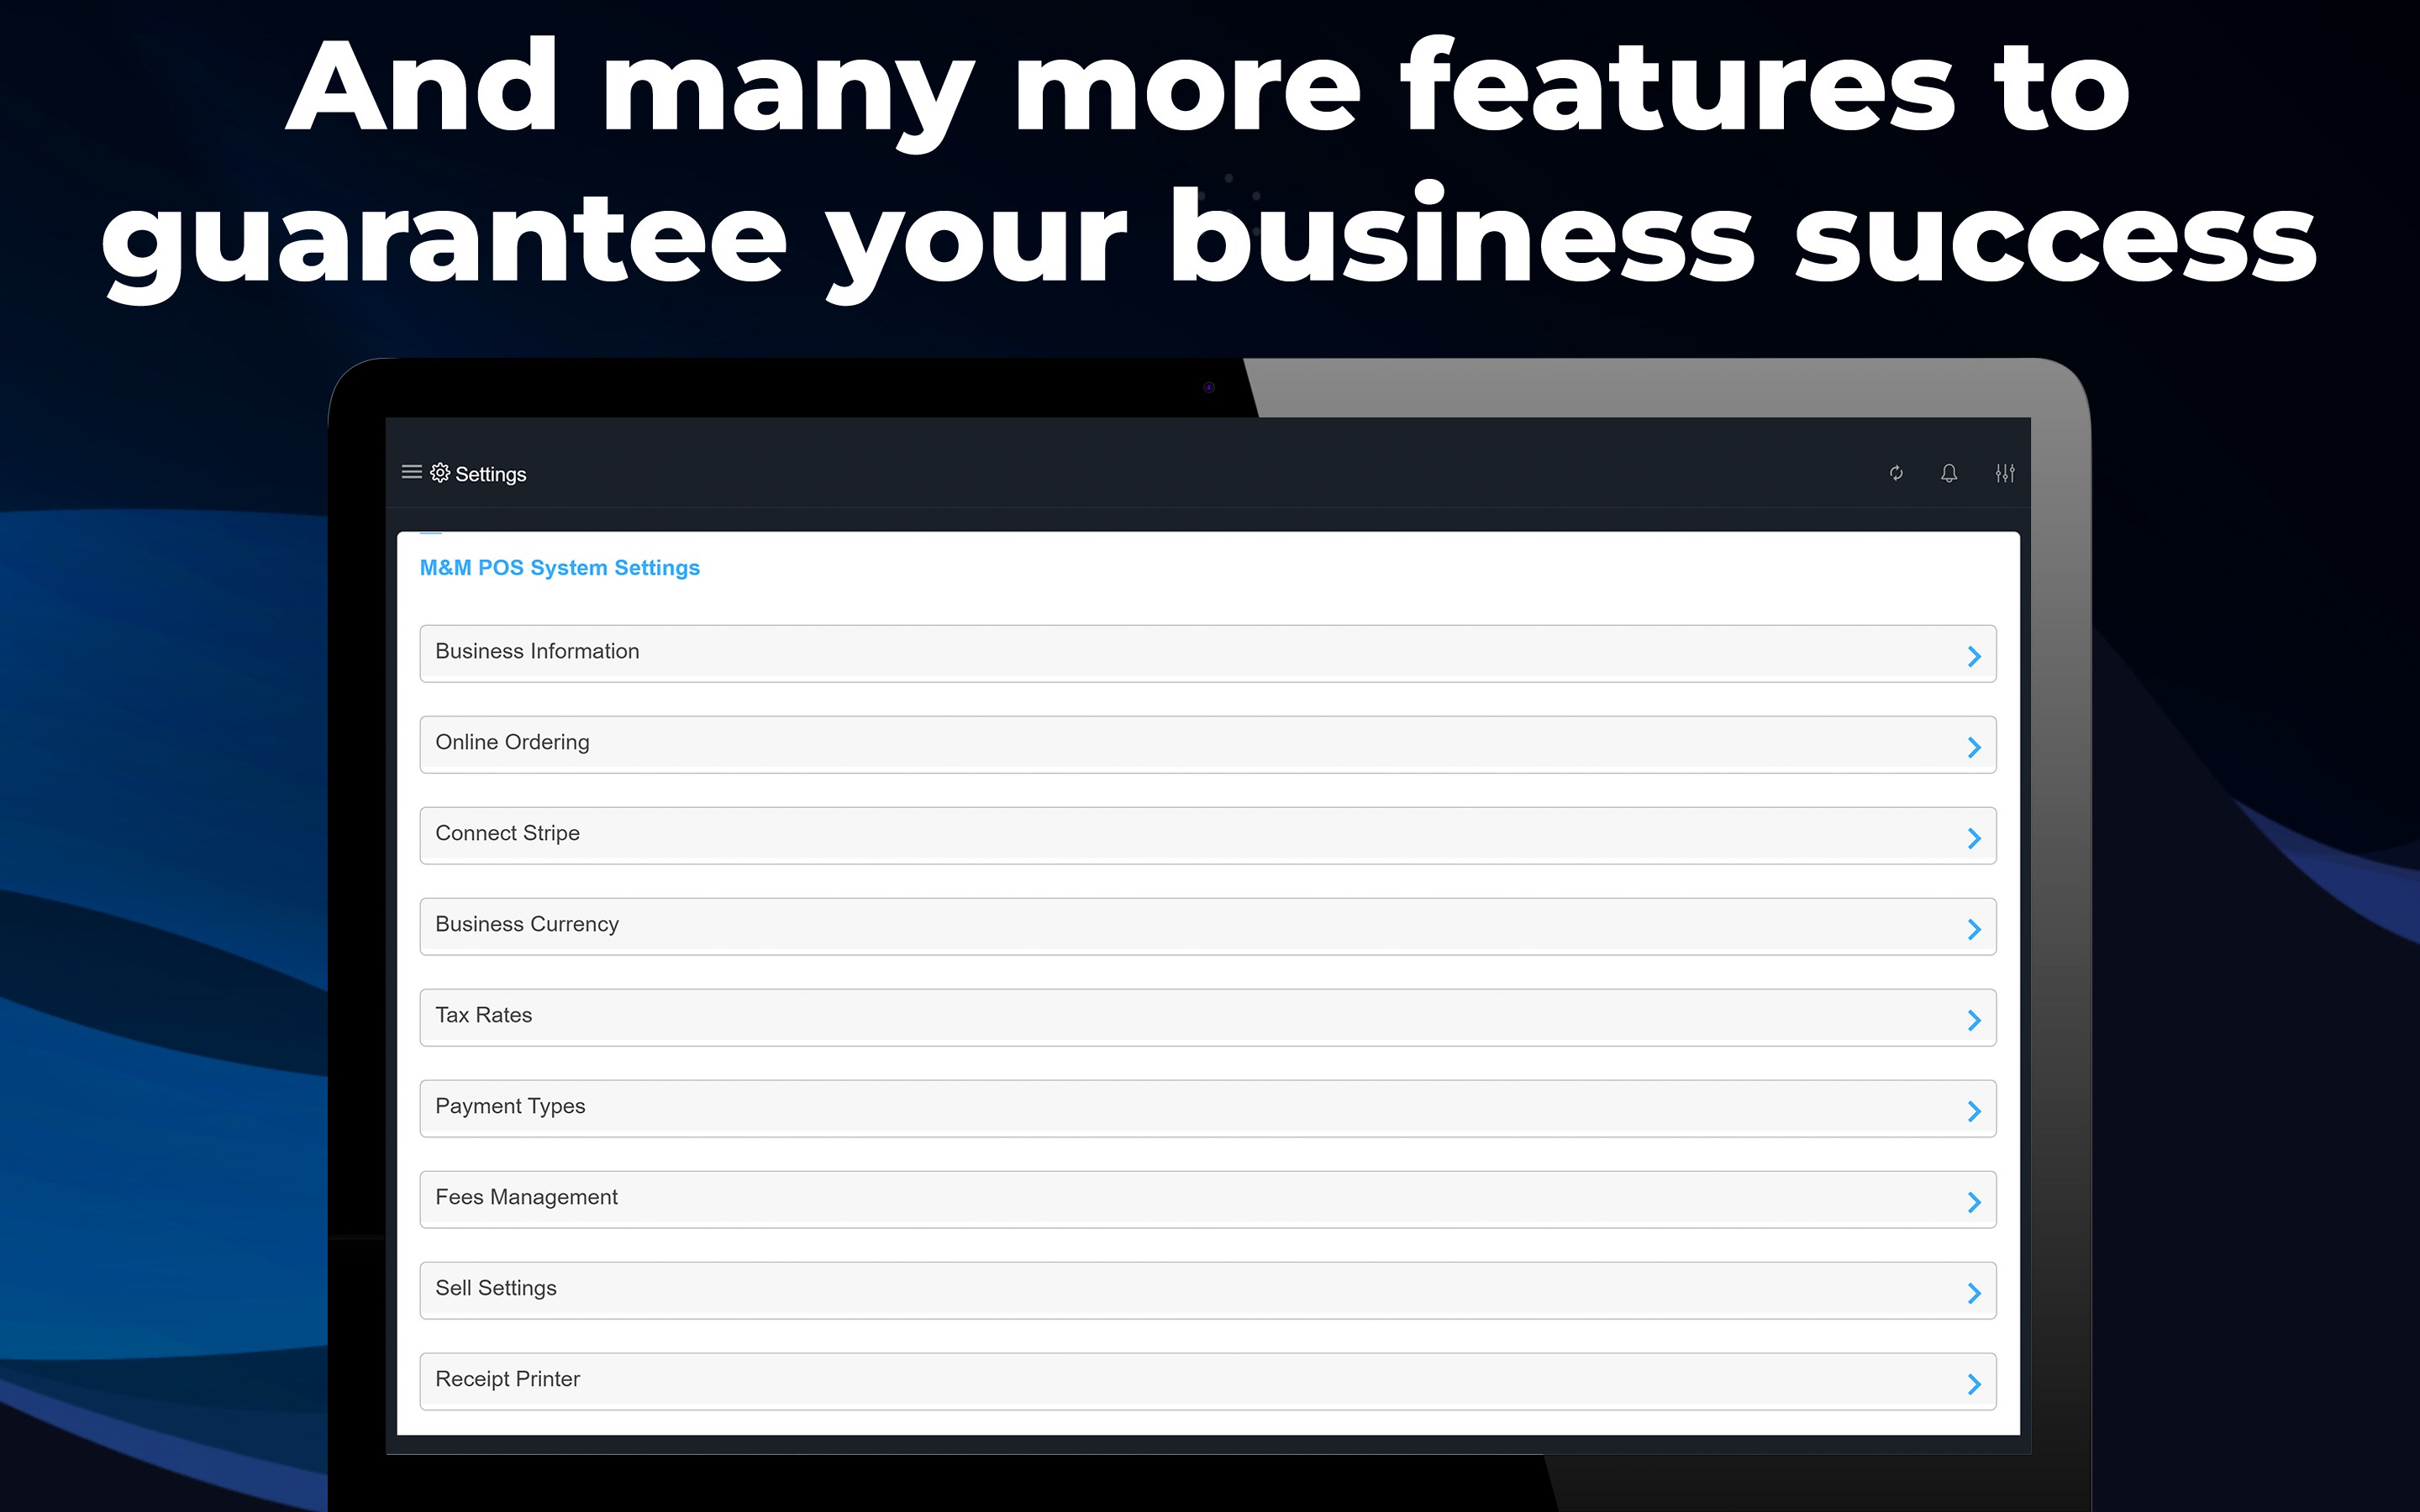Expand Tax Rates via its chevron
The height and width of the screenshot is (1512, 2420).
pyautogui.click(x=1974, y=1020)
